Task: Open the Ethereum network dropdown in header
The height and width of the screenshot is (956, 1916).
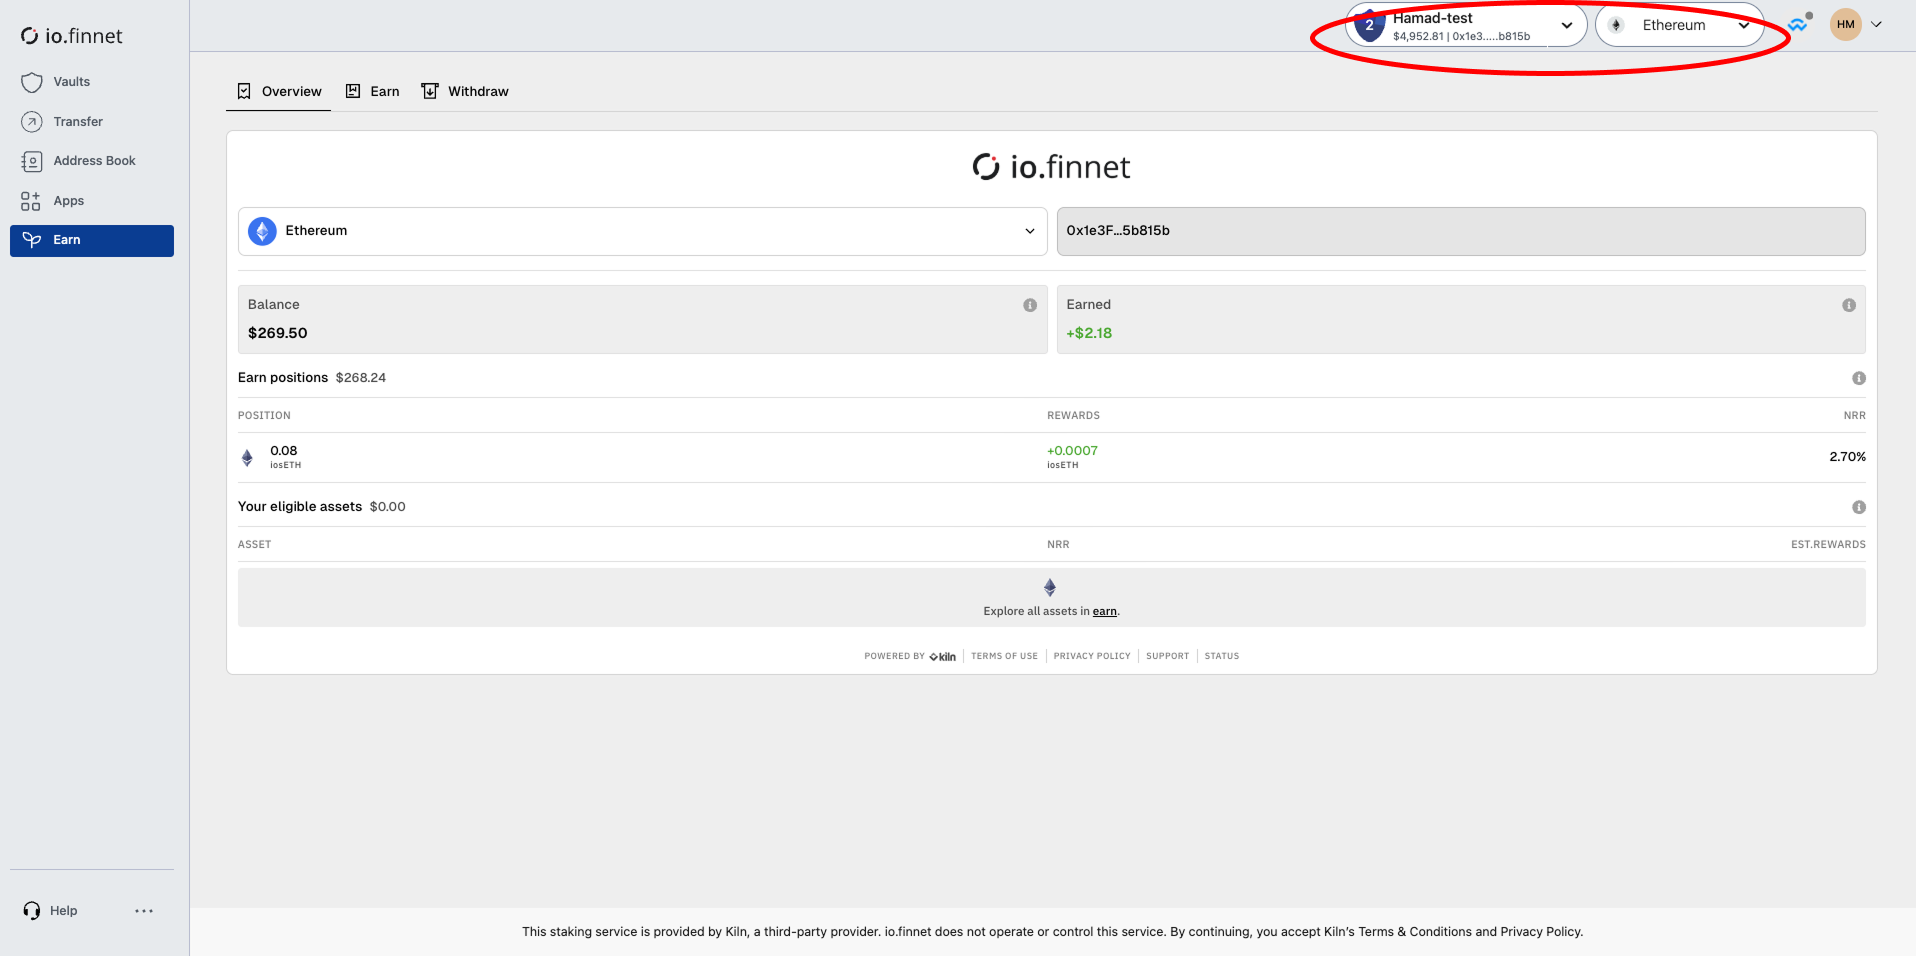Action: pyautogui.click(x=1679, y=26)
